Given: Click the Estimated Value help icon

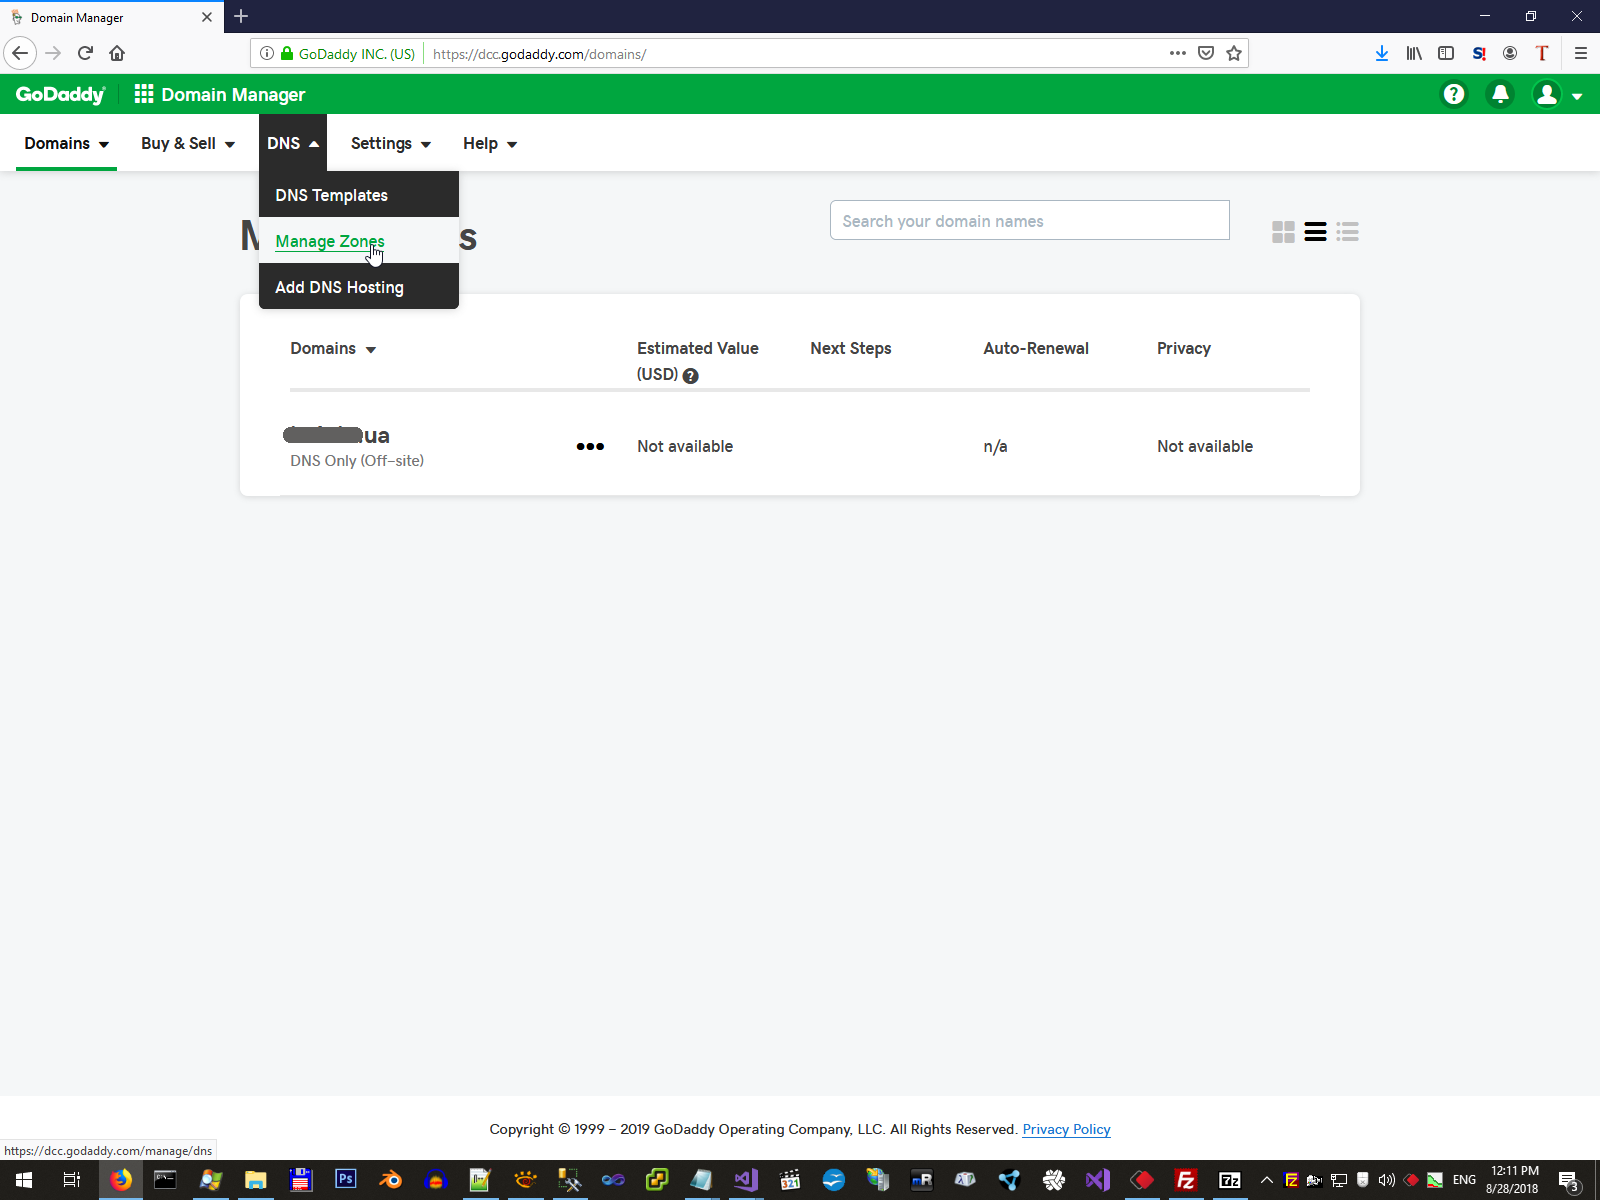Looking at the screenshot, I should 690,376.
